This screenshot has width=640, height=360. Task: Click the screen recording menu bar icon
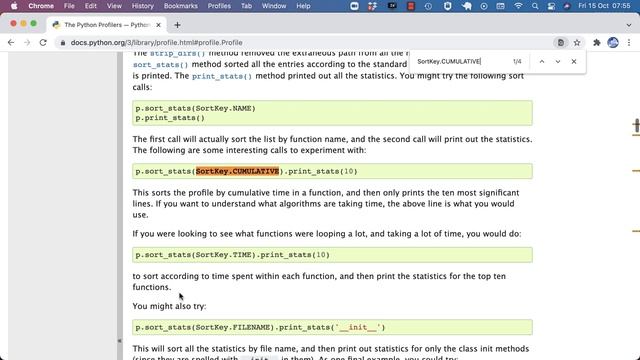[354, 6]
